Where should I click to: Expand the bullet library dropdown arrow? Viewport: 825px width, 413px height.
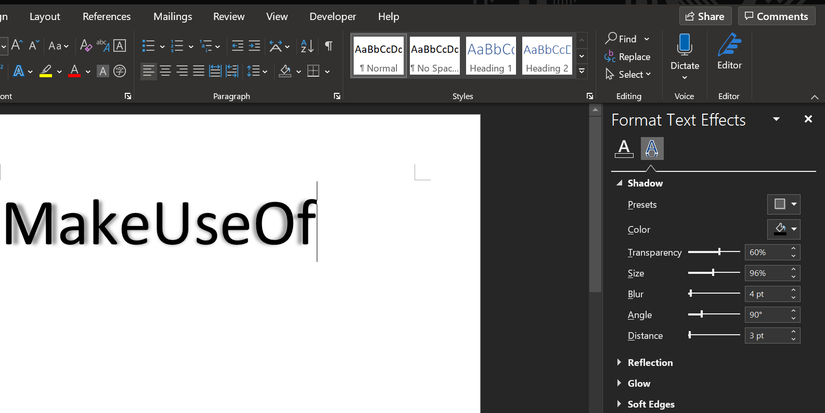[x=162, y=46]
